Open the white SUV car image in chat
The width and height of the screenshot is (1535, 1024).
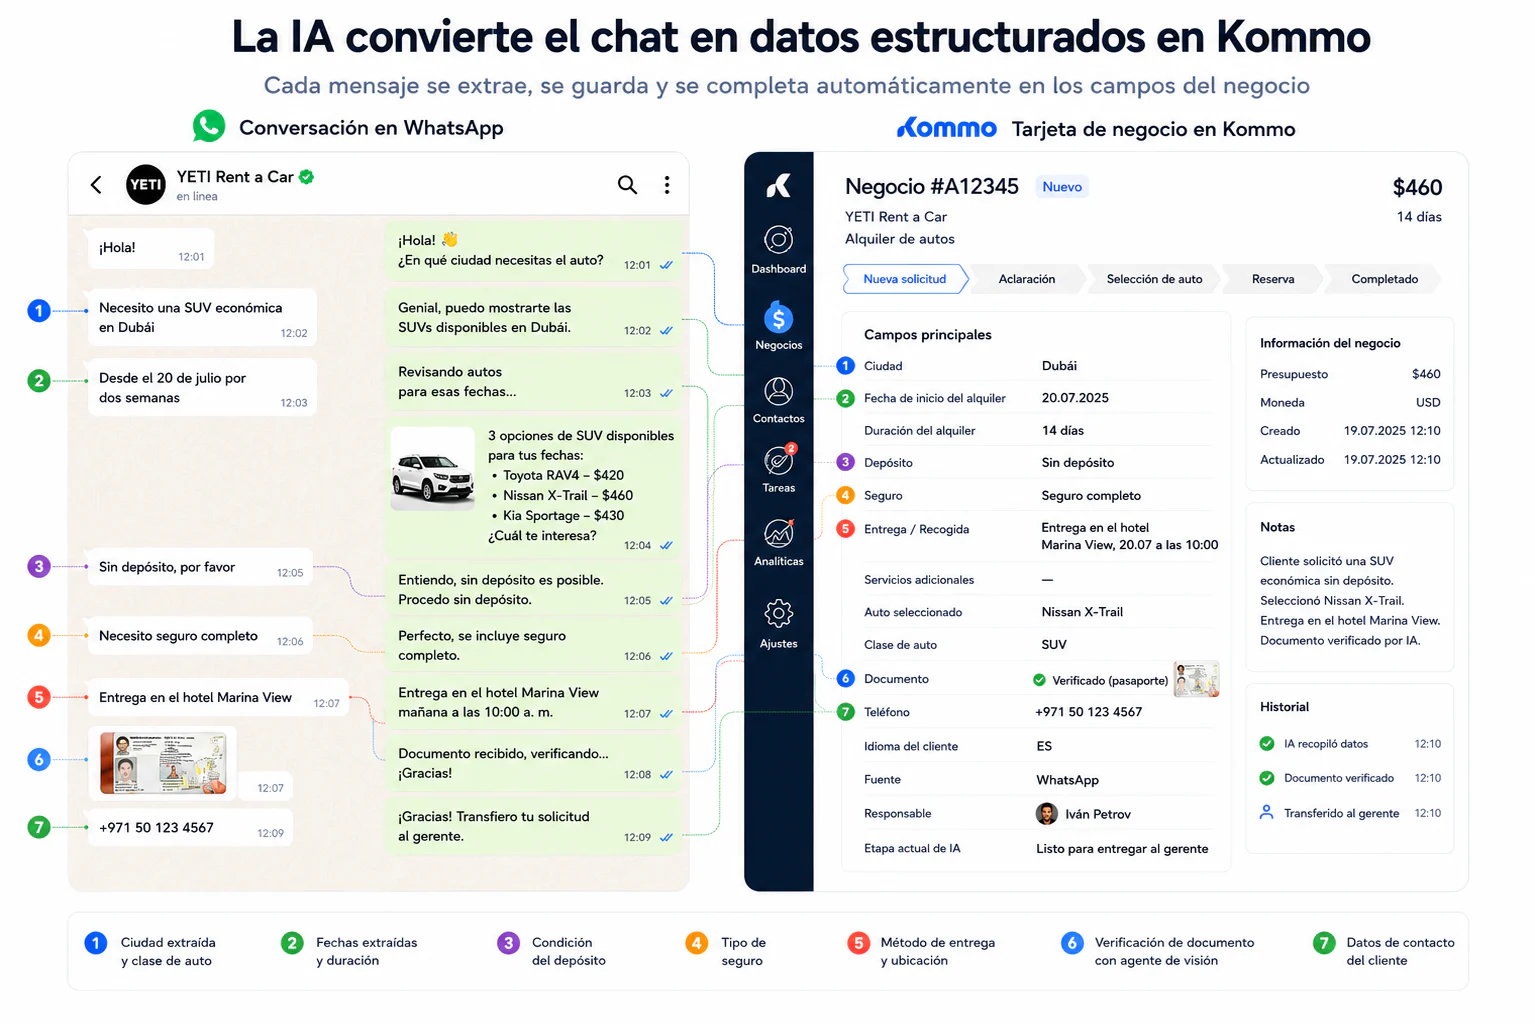click(432, 469)
